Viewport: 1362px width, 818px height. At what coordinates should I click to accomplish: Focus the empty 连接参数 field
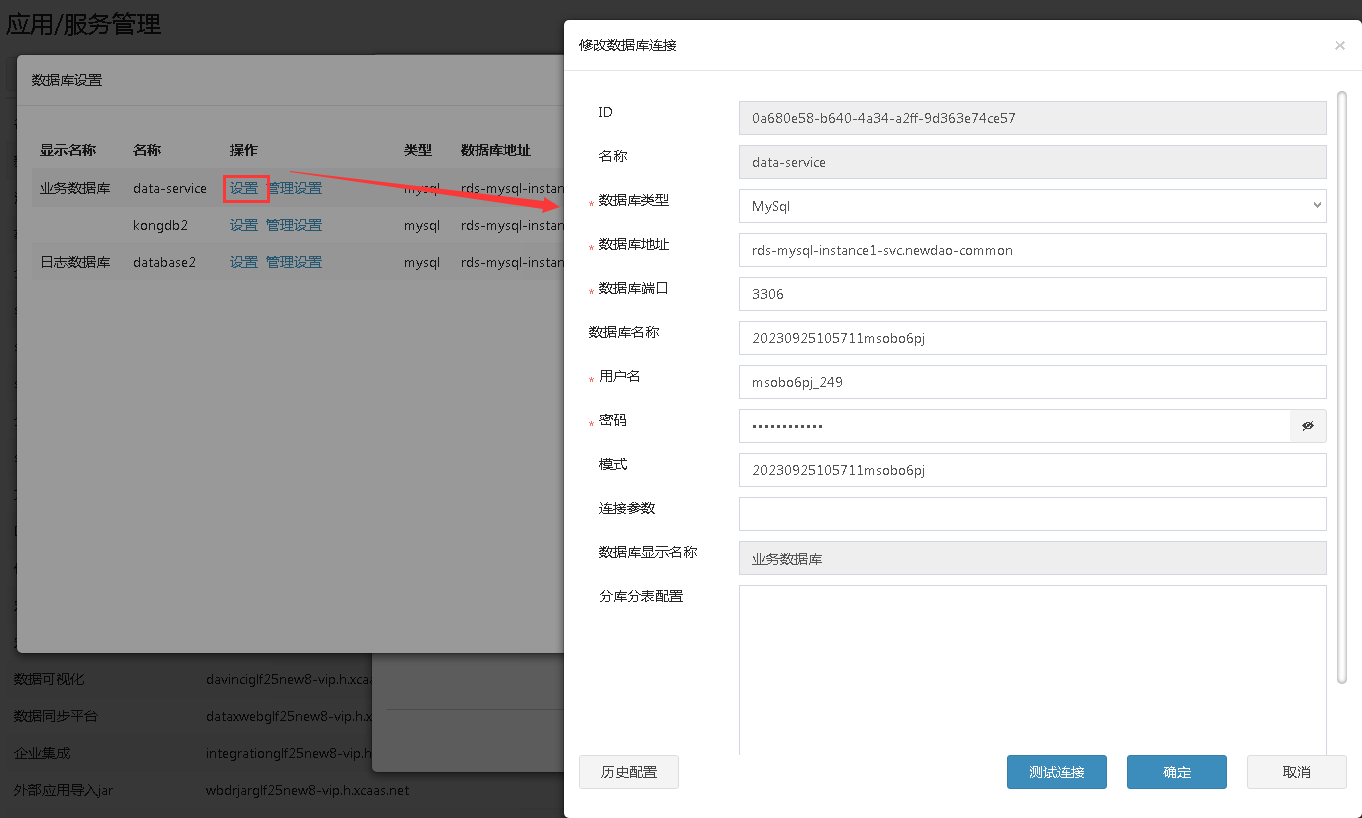pos(1032,514)
